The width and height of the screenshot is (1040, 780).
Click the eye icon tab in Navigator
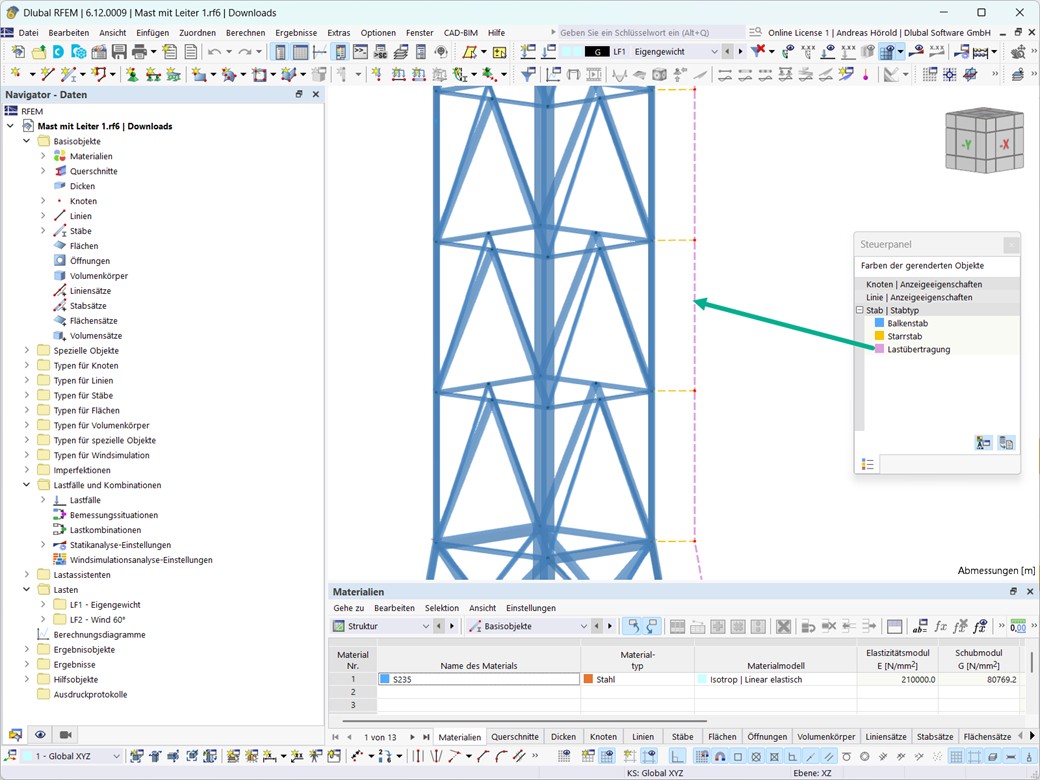coord(41,735)
